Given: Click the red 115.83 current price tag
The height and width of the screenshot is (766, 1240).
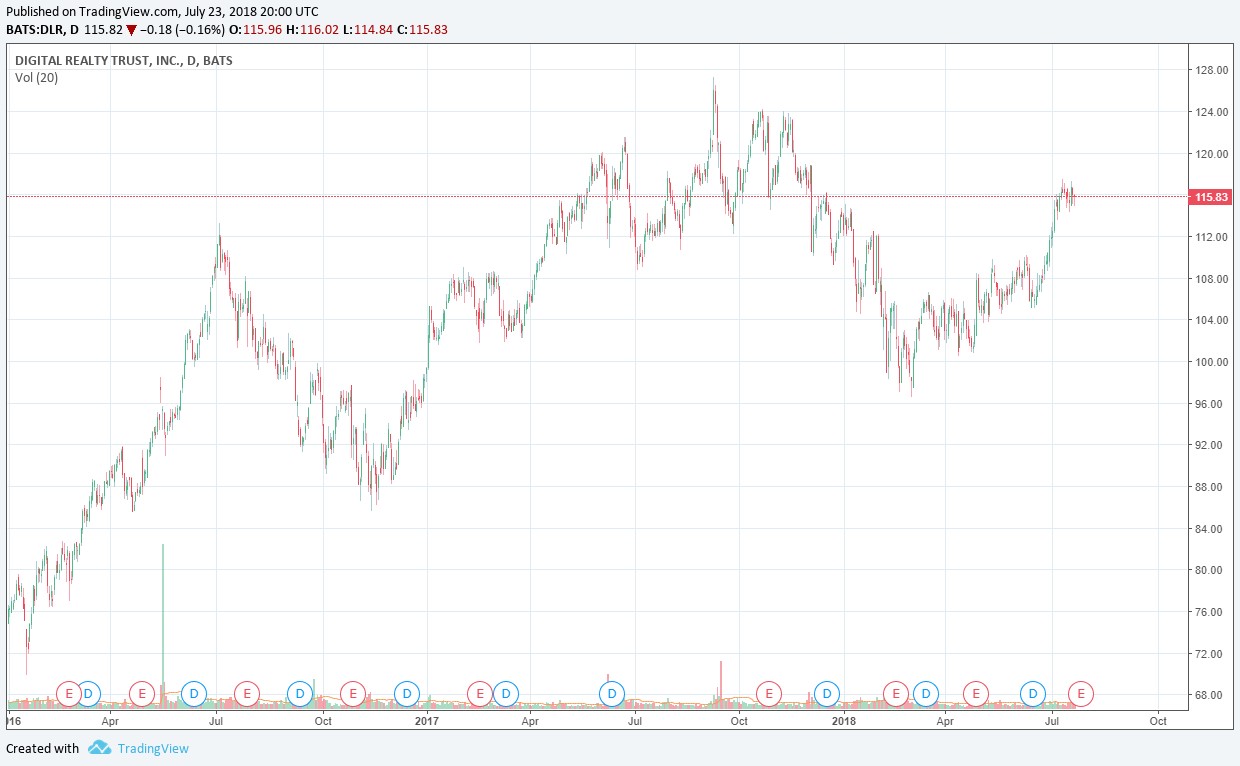Looking at the screenshot, I should [1211, 197].
